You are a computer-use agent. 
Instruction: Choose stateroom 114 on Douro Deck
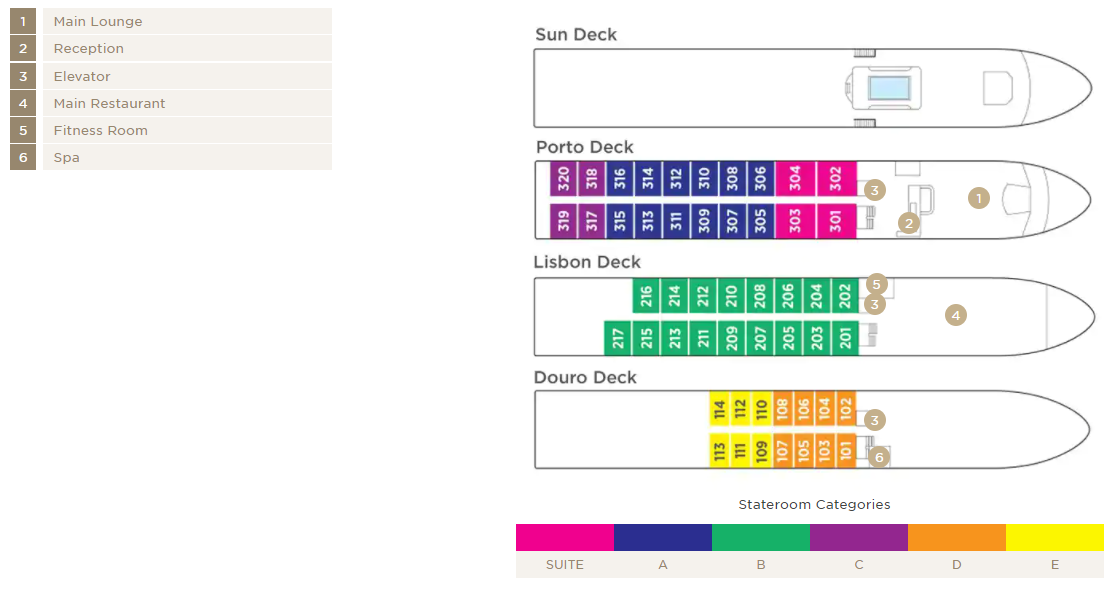point(719,408)
